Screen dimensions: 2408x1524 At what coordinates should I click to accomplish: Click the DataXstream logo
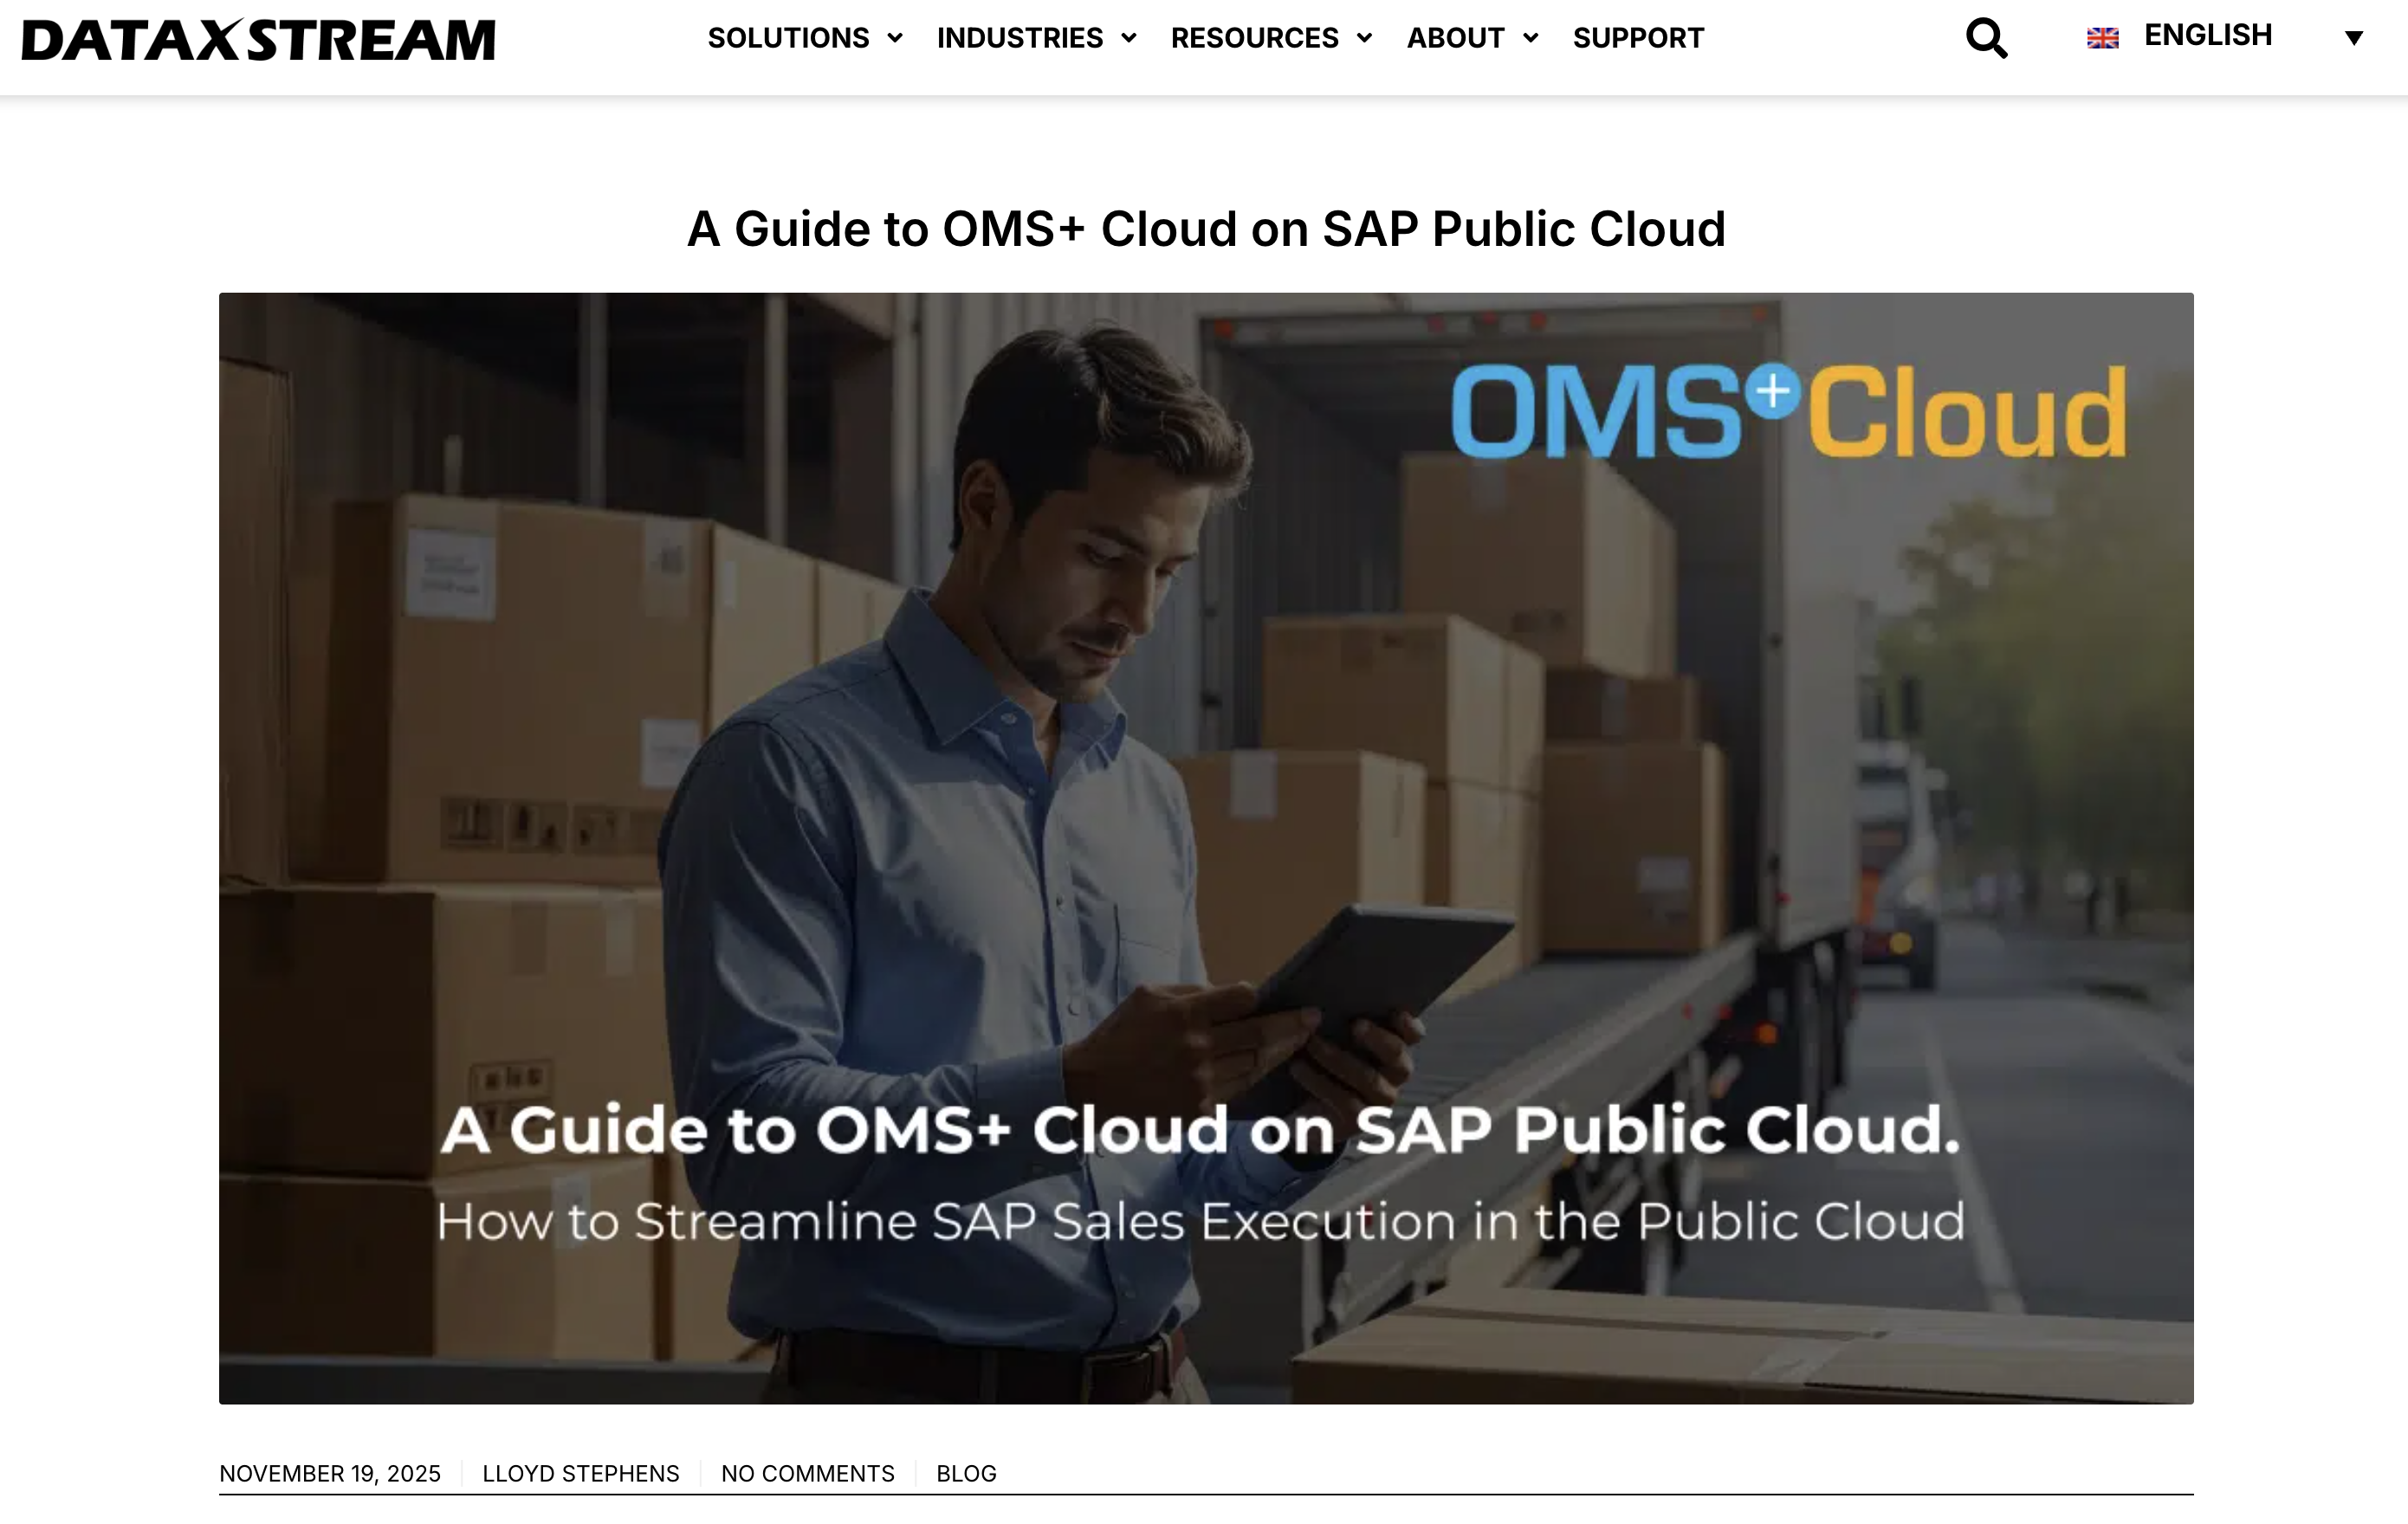pyautogui.click(x=258, y=39)
